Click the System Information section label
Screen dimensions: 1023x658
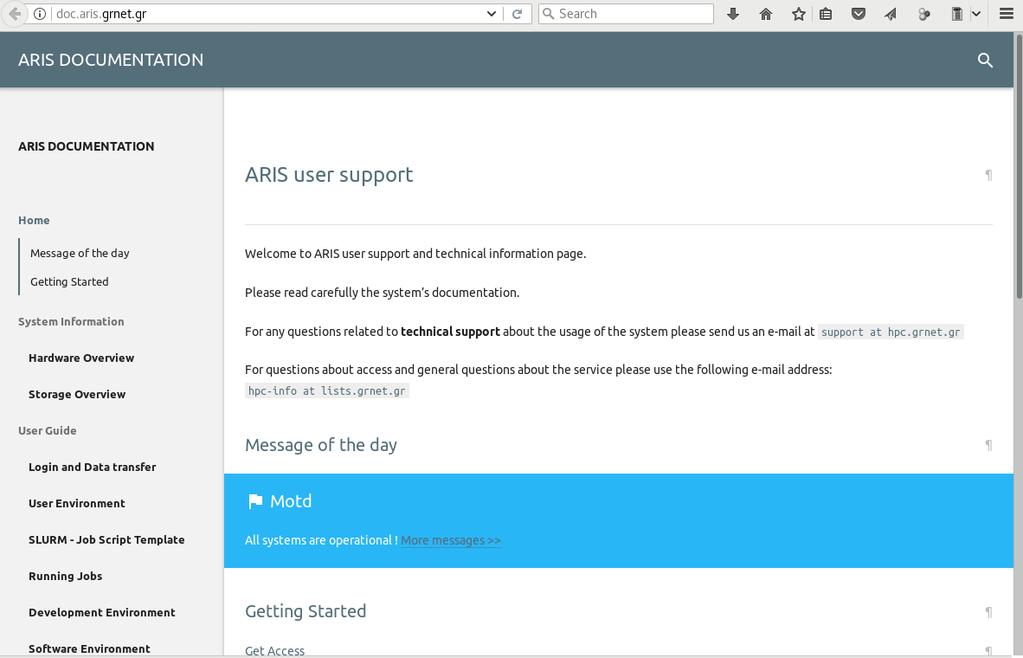(x=71, y=322)
